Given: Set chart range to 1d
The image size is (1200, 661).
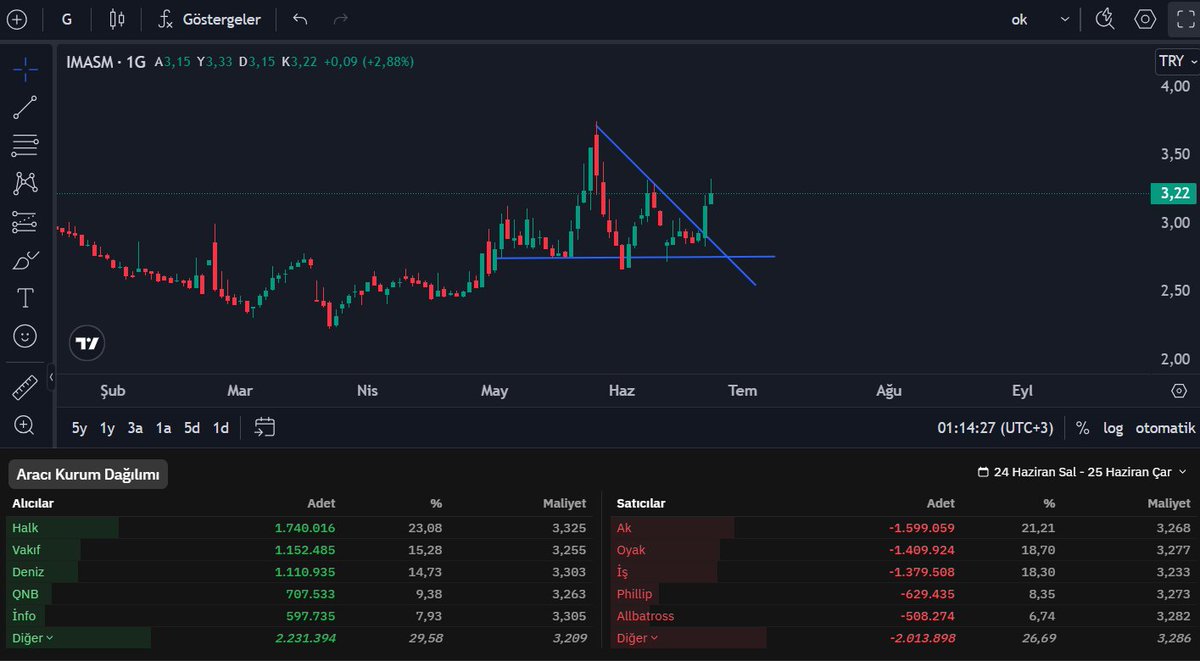Looking at the screenshot, I should coord(220,428).
